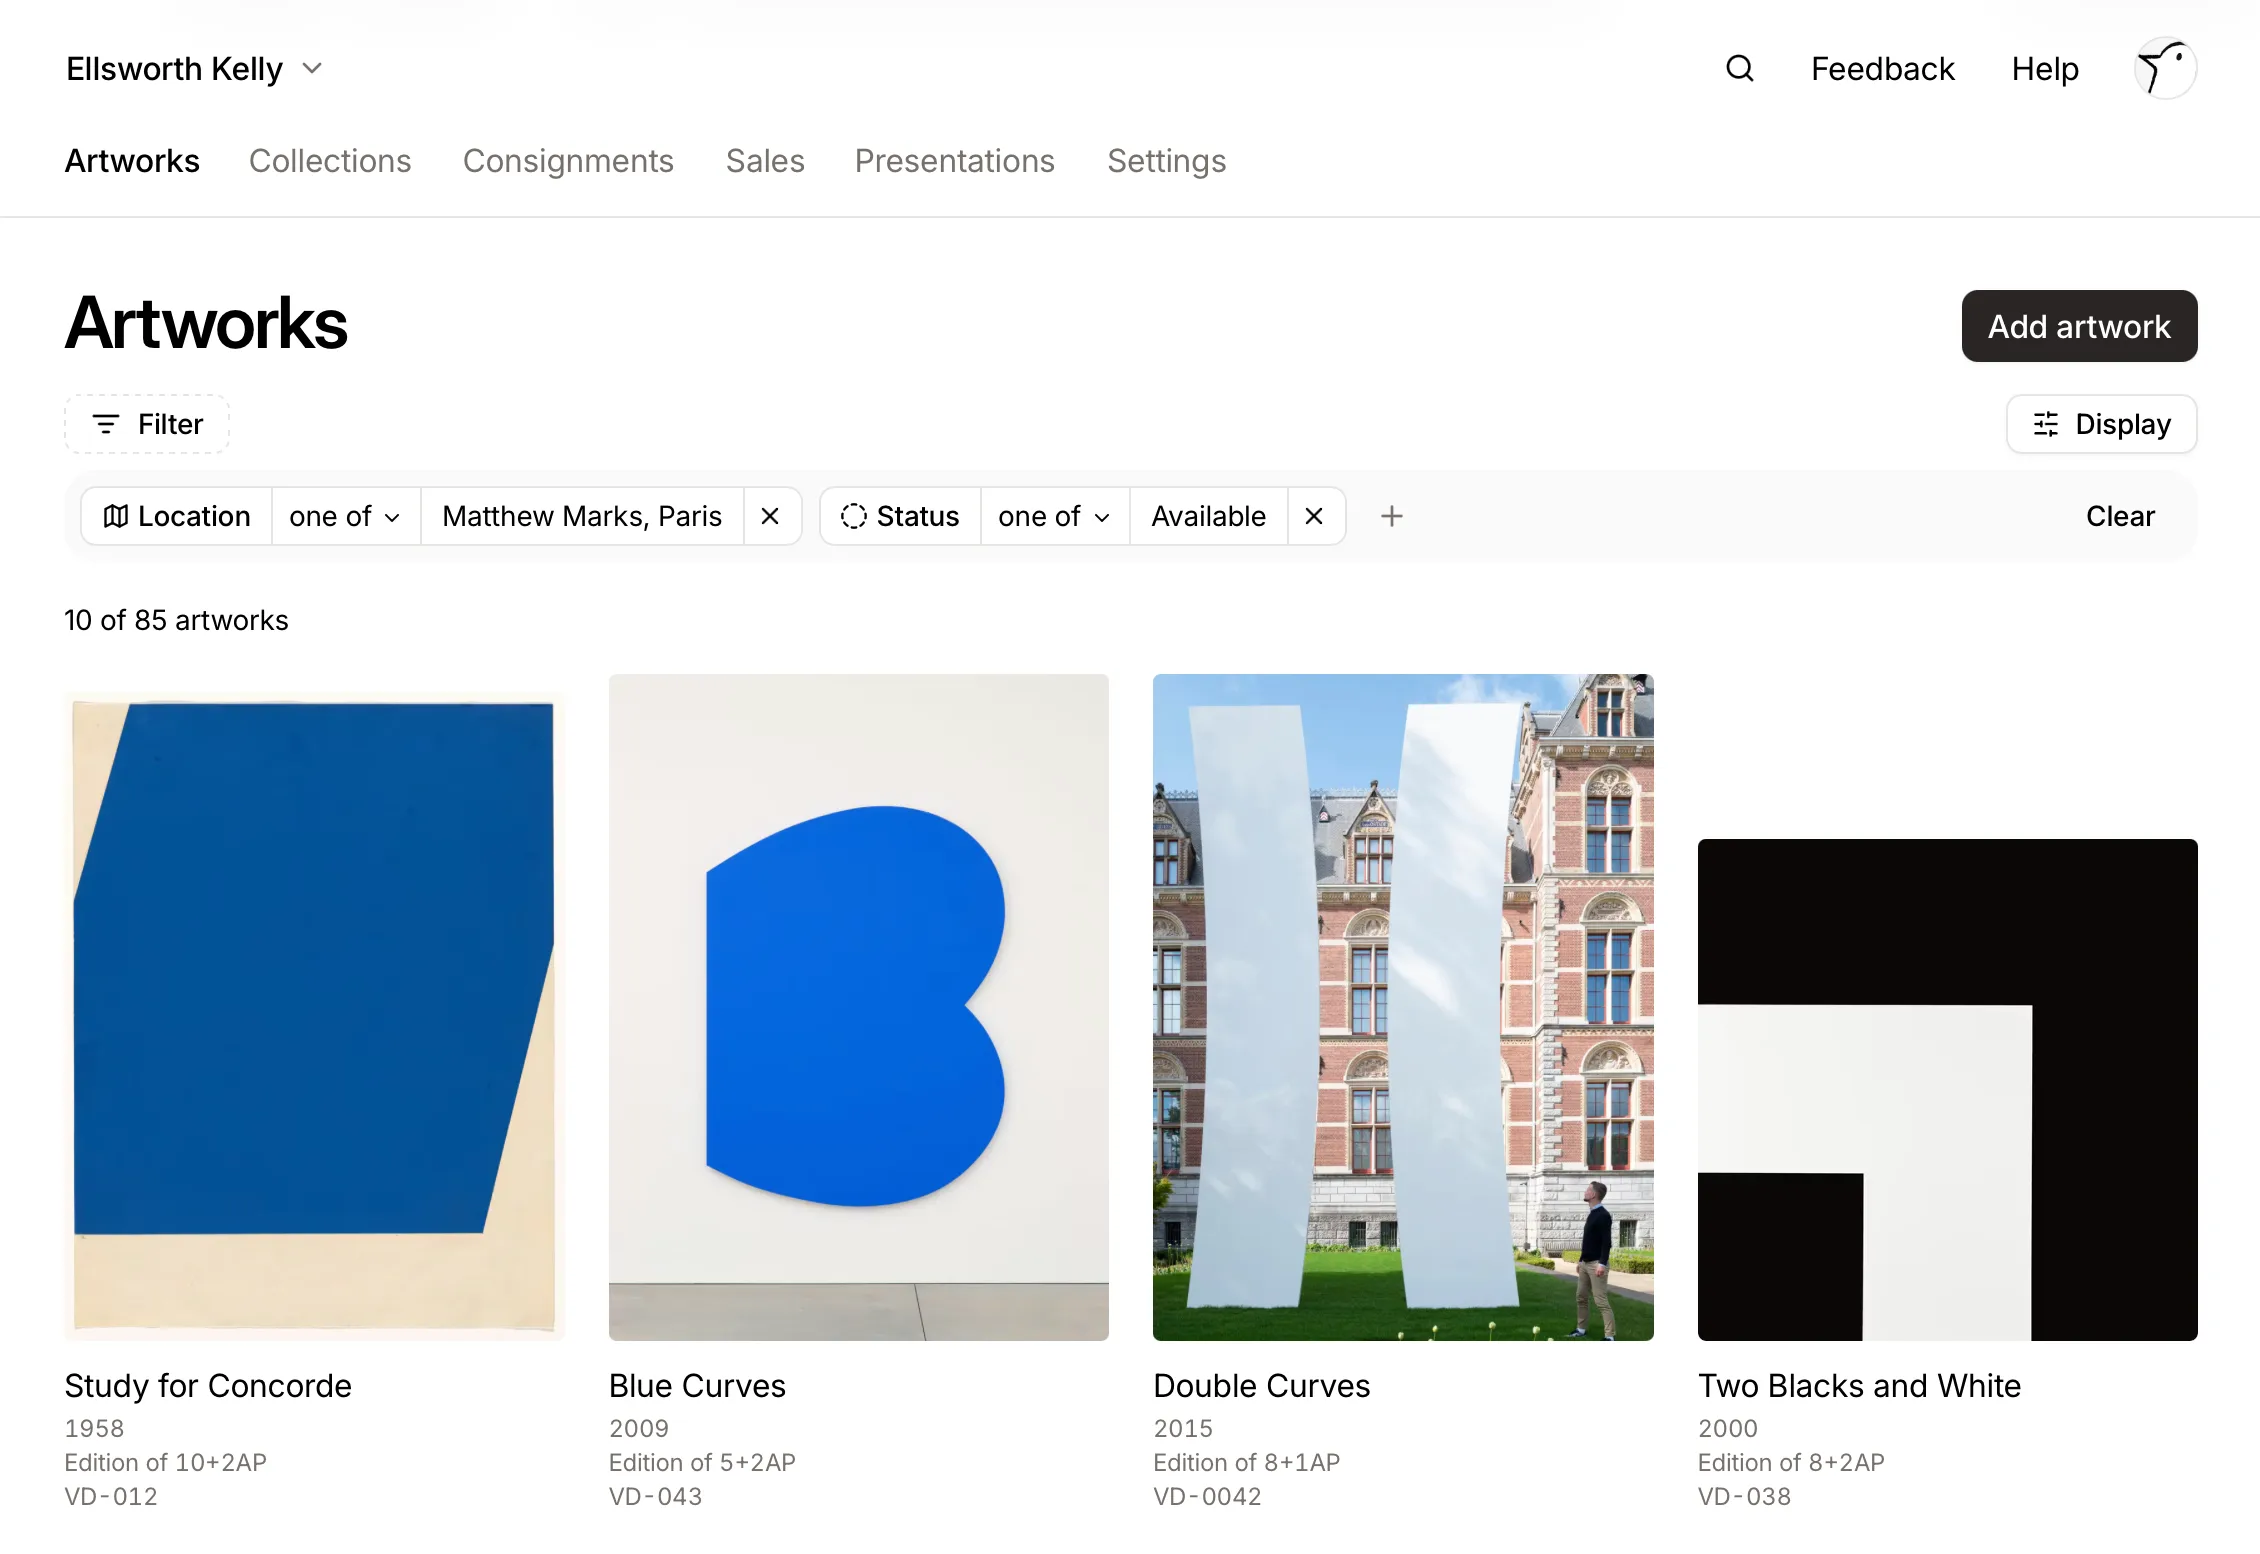
Task: Click the Add artwork button
Action: coord(2079,326)
